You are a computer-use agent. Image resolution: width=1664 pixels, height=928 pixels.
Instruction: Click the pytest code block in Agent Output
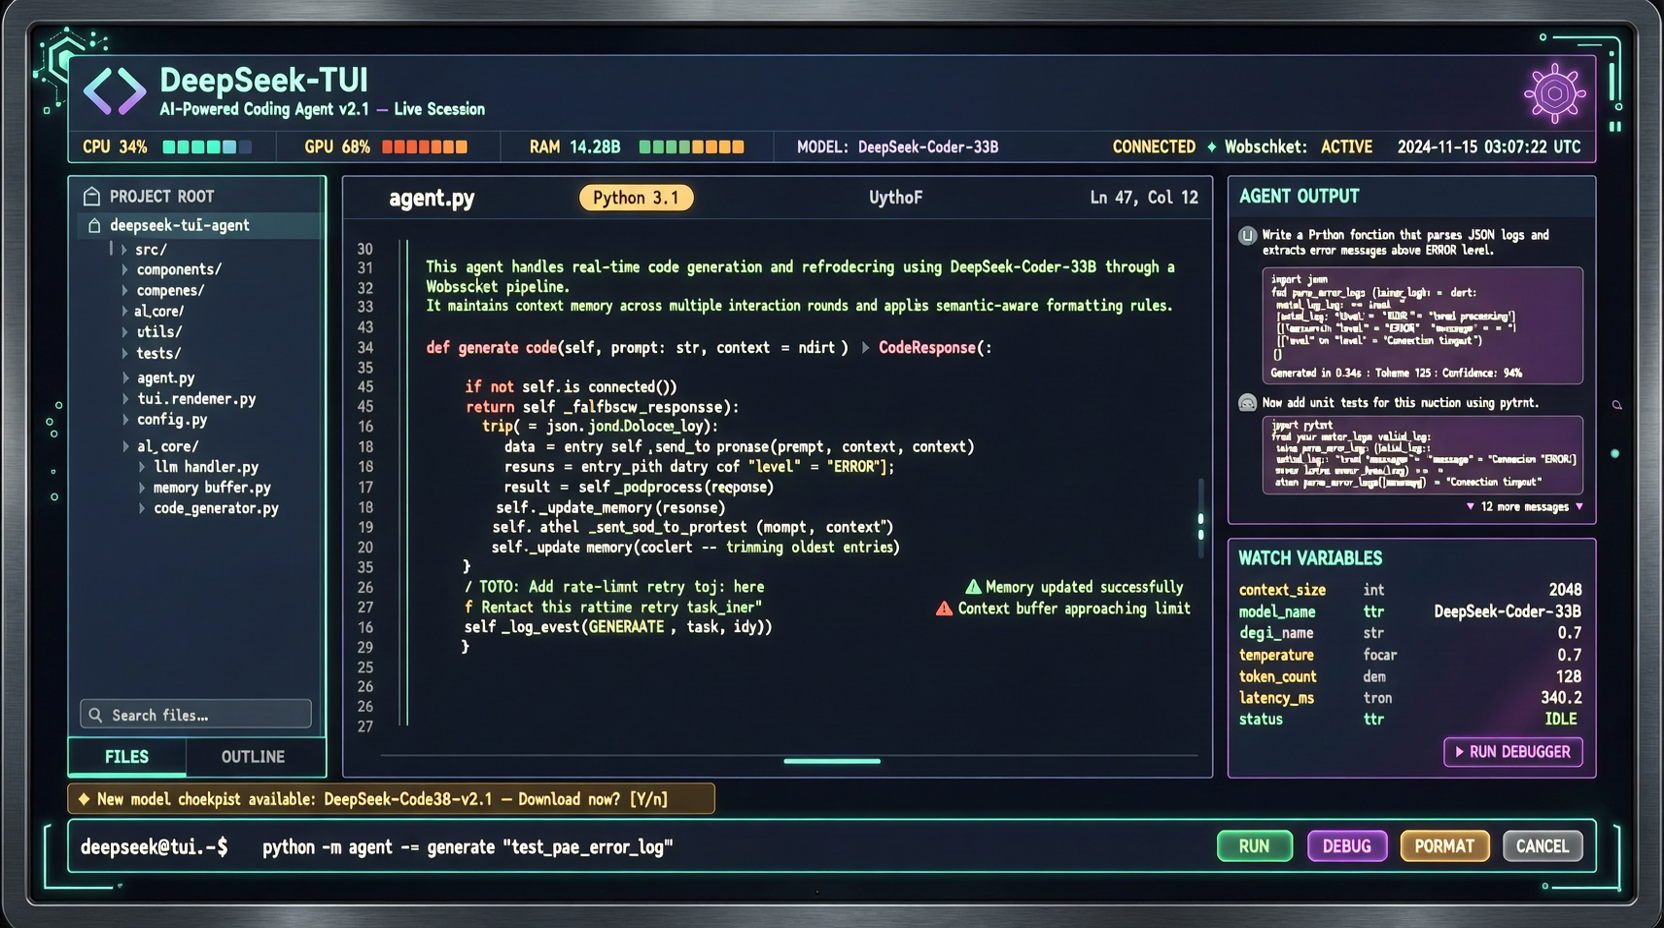(x=1422, y=455)
